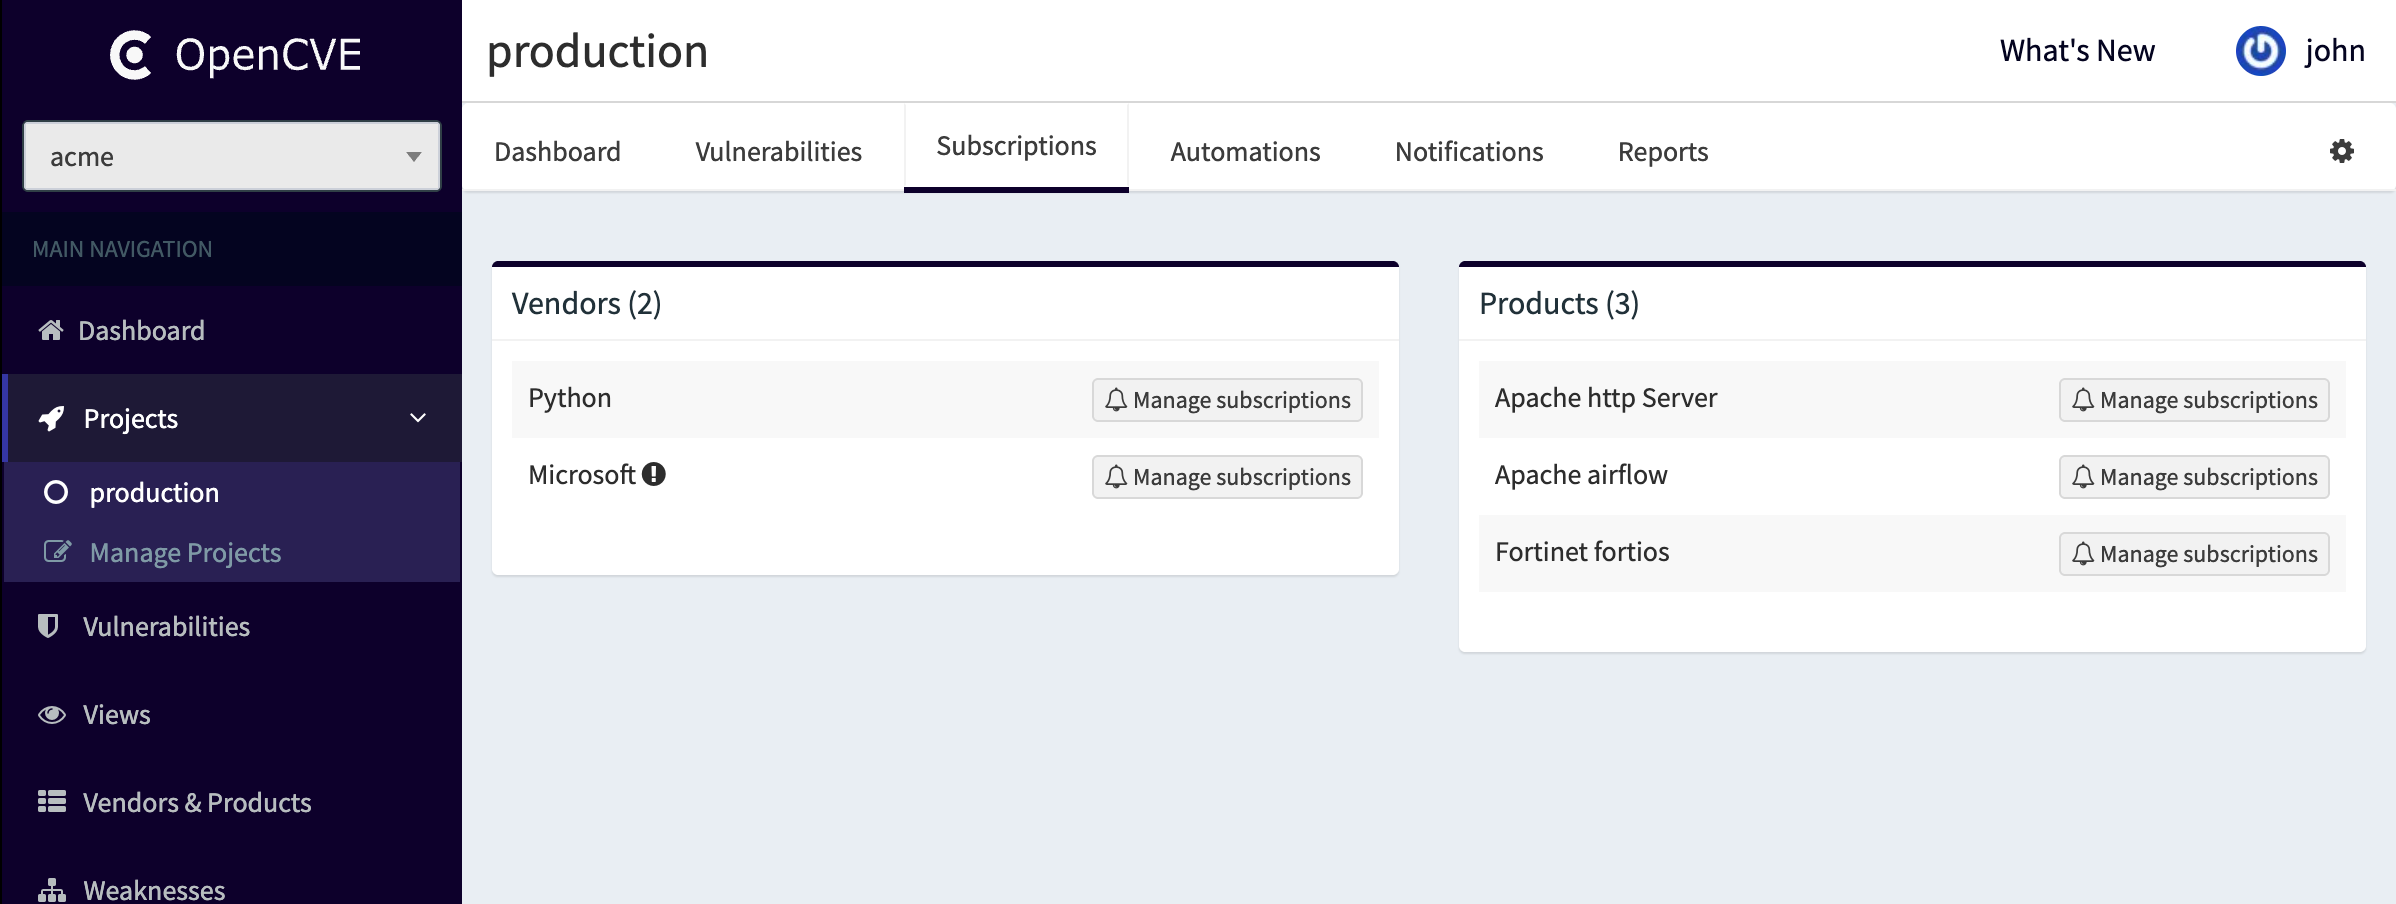Image resolution: width=2396 pixels, height=904 pixels.
Task: Manage subscriptions for Apache http Server
Action: point(2194,400)
